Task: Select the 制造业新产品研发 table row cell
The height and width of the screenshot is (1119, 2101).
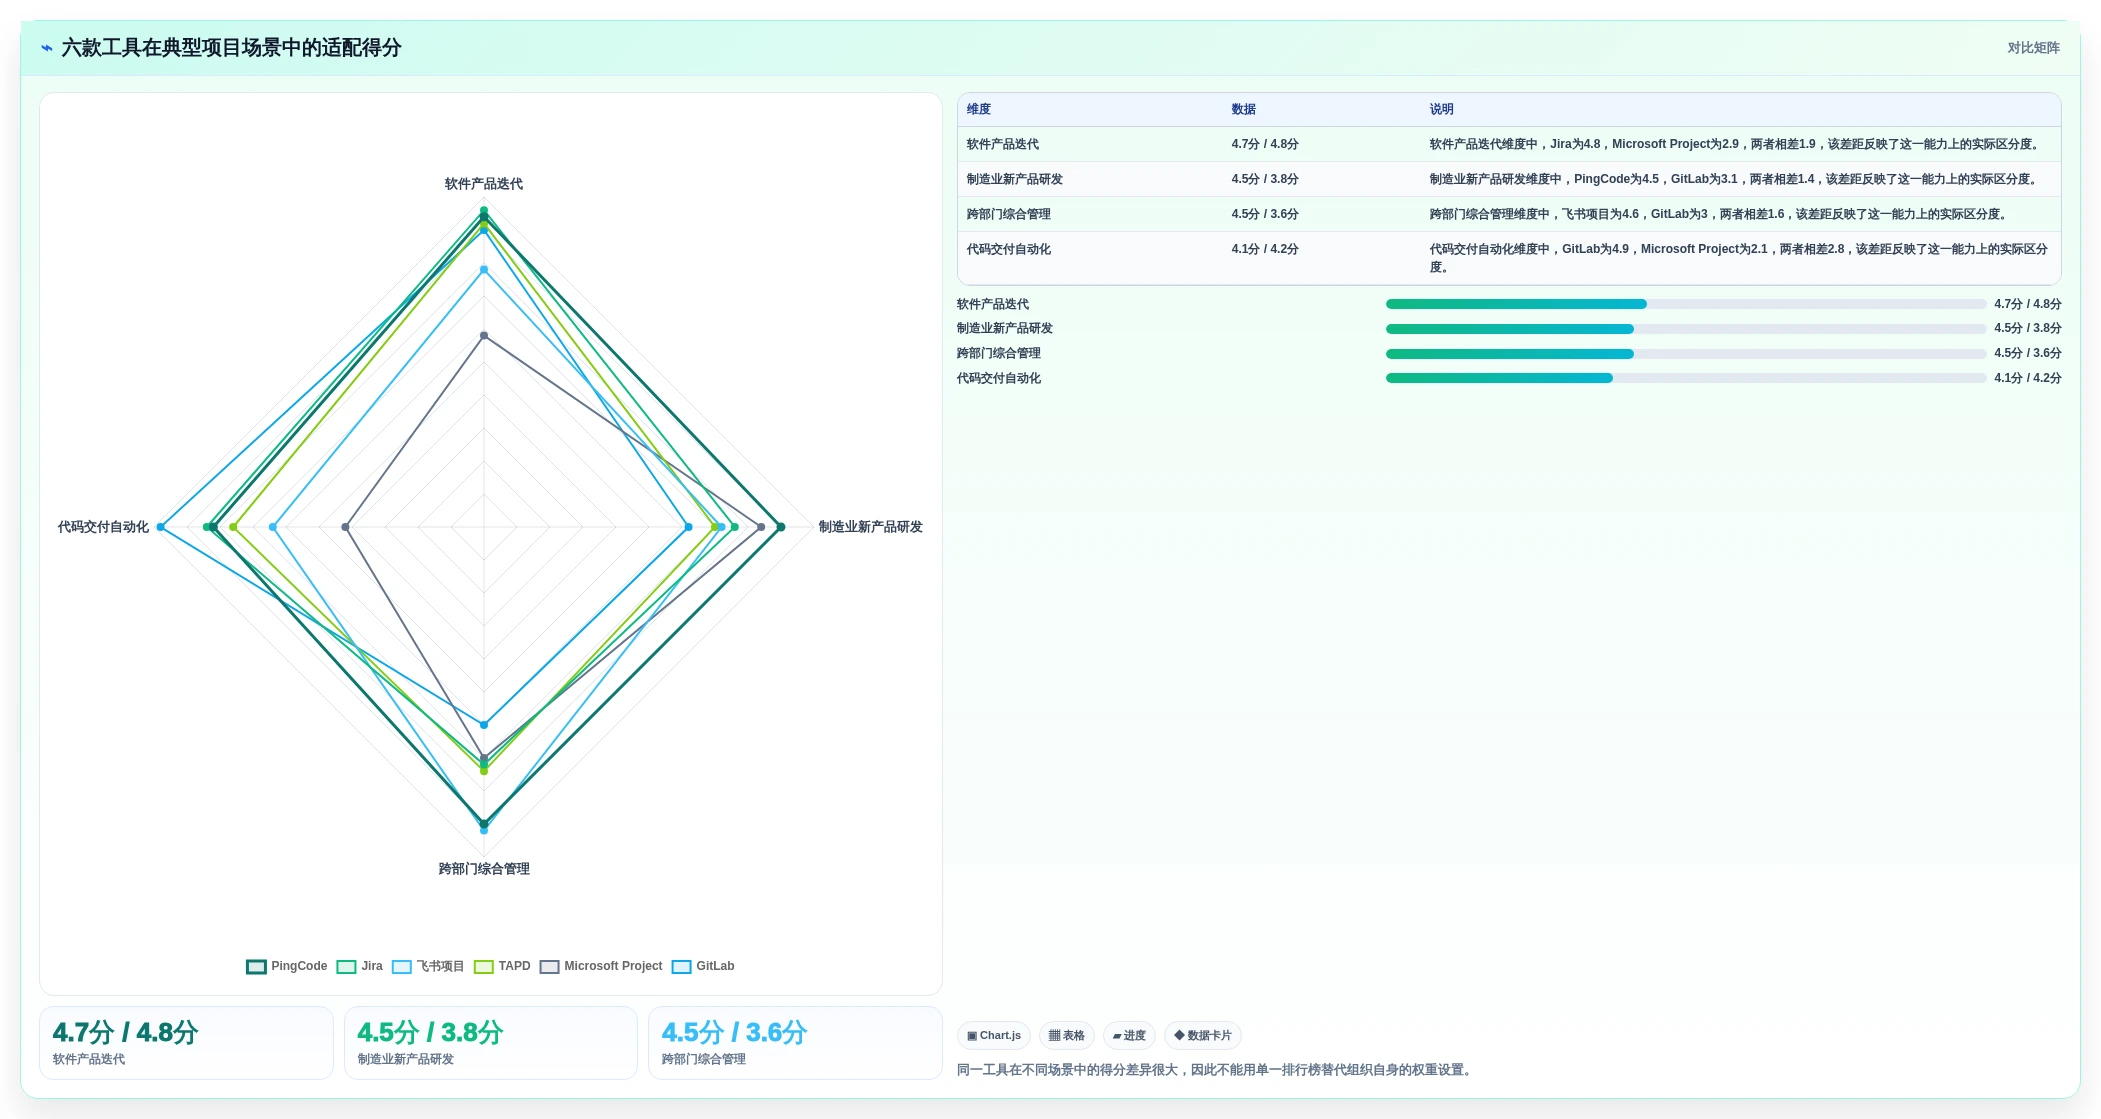Action: coord(1090,179)
